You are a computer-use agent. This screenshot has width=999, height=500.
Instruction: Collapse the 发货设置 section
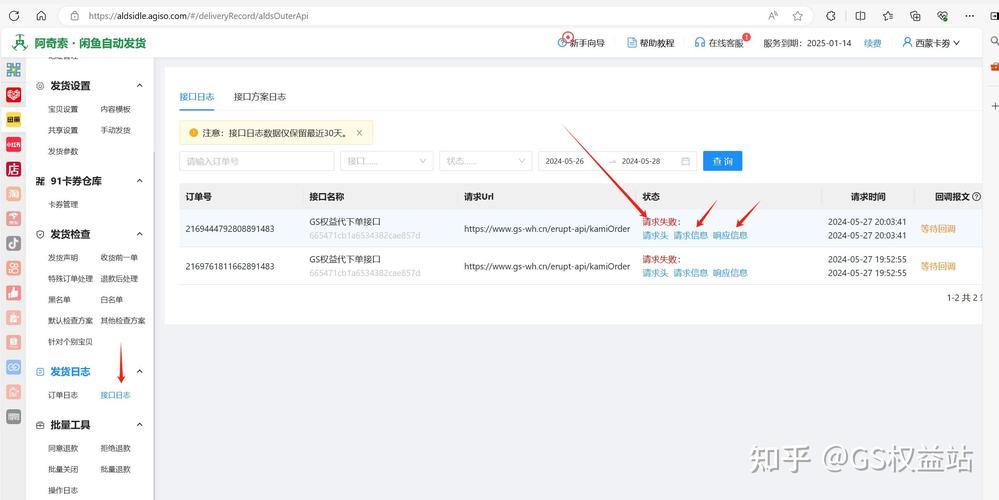pyautogui.click(x=140, y=85)
